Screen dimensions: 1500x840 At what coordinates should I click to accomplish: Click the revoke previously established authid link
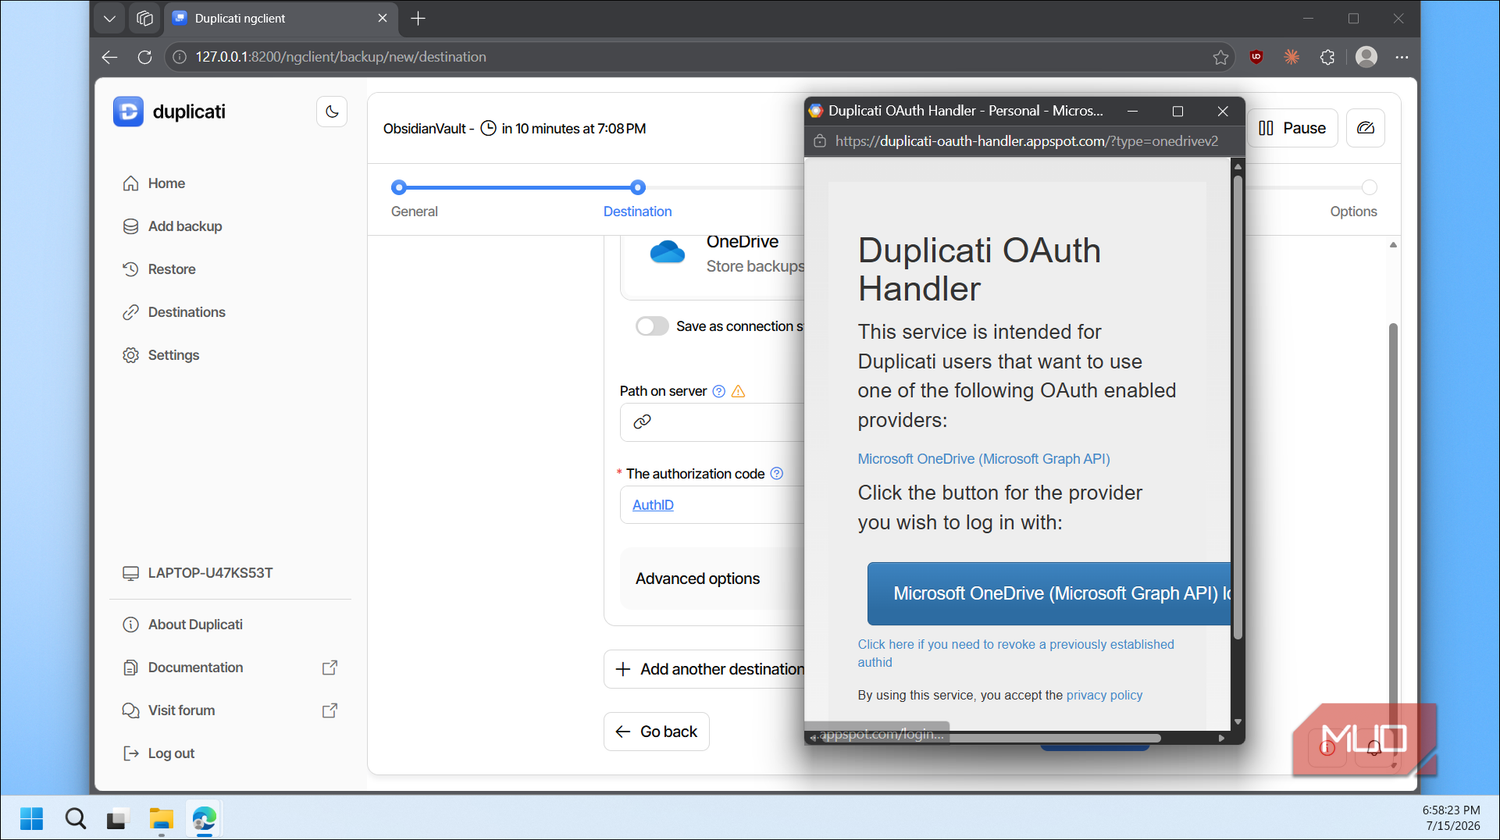[x=1016, y=653]
